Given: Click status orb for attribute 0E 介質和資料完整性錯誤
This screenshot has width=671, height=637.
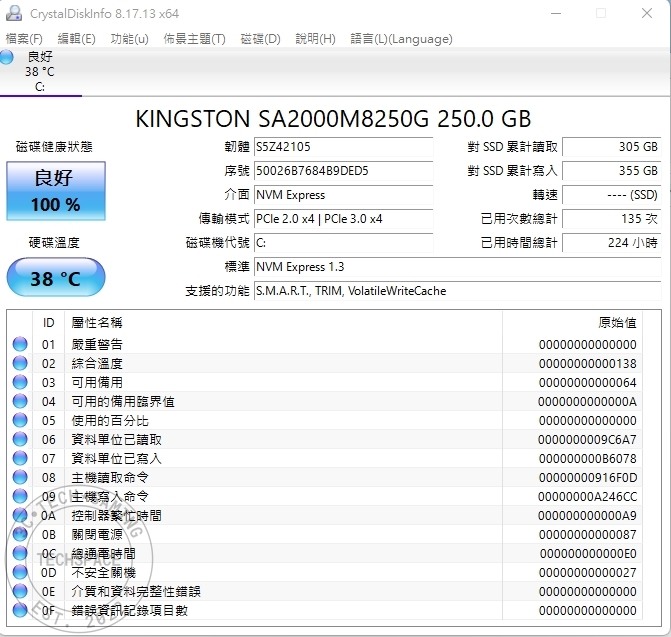Looking at the screenshot, I should (20, 591).
